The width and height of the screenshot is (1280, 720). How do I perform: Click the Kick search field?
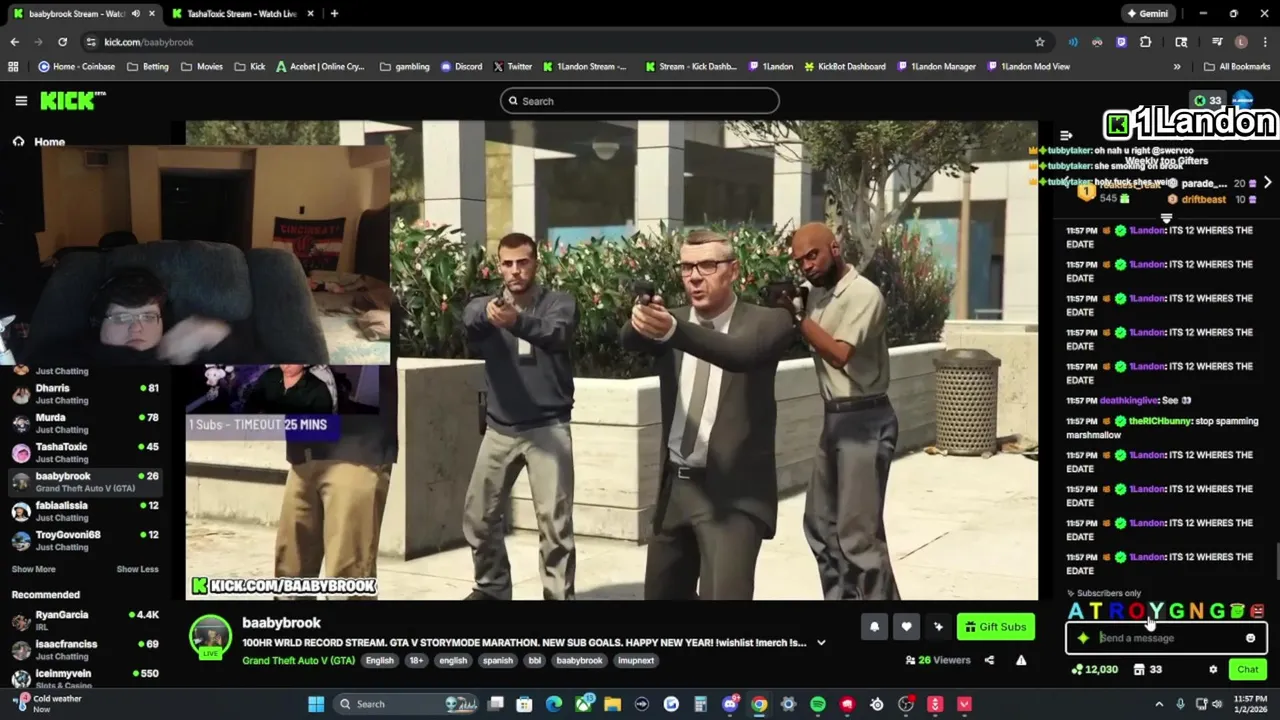coord(640,101)
